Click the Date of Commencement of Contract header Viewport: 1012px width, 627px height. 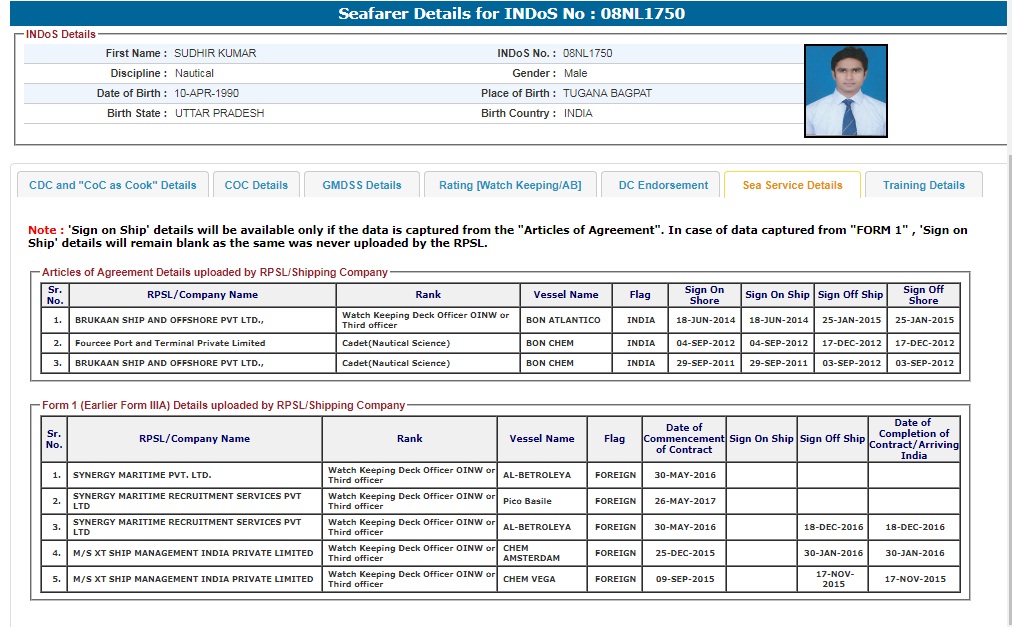click(683, 439)
